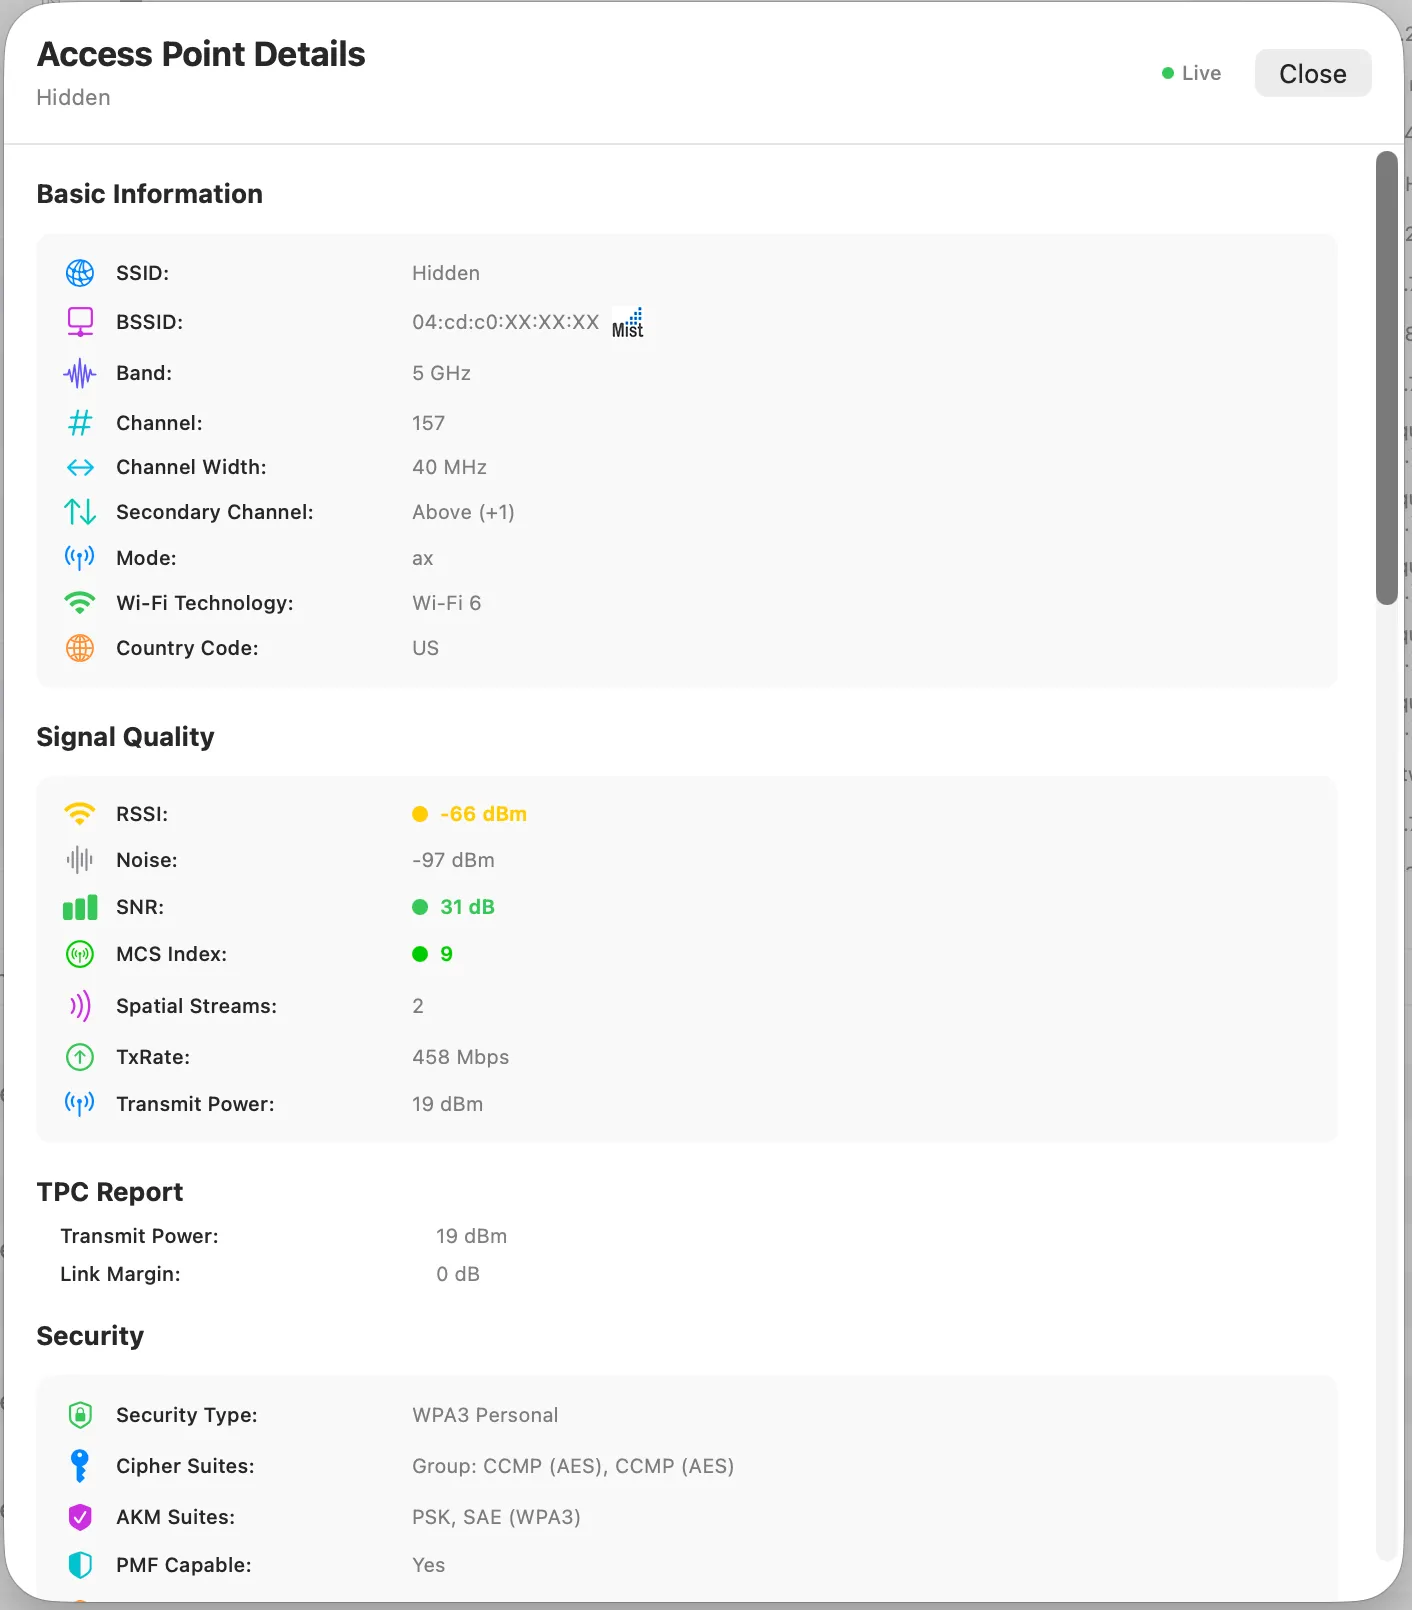
Task: Click the Country Code globe icon
Action: point(80,648)
